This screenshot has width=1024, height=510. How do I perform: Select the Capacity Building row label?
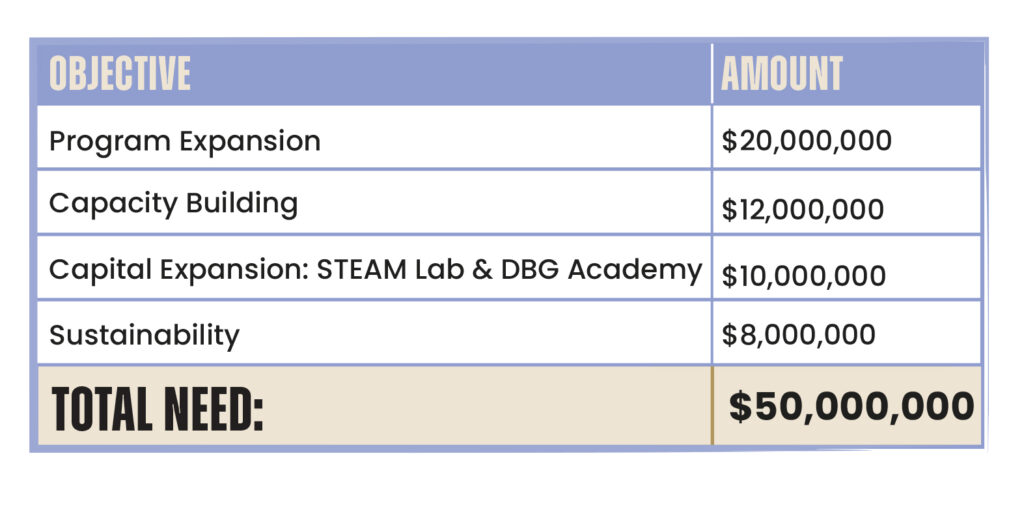point(173,204)
